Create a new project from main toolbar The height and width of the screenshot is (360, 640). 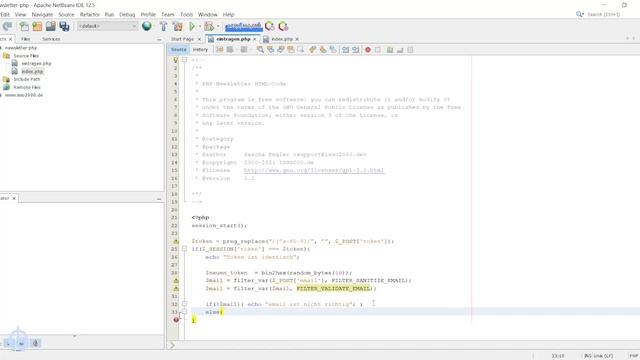[37, 27]
